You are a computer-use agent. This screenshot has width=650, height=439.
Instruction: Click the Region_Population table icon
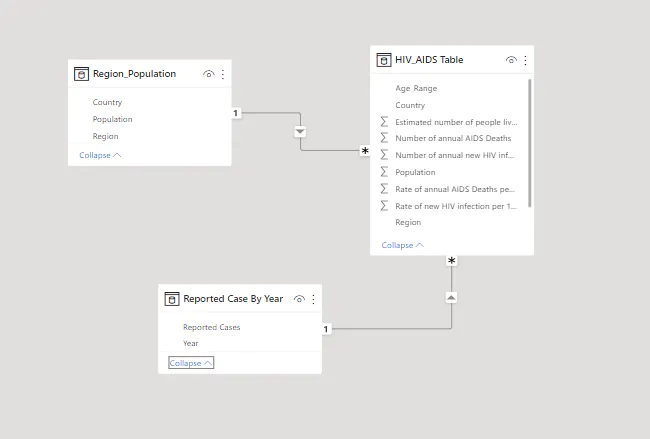81,74
